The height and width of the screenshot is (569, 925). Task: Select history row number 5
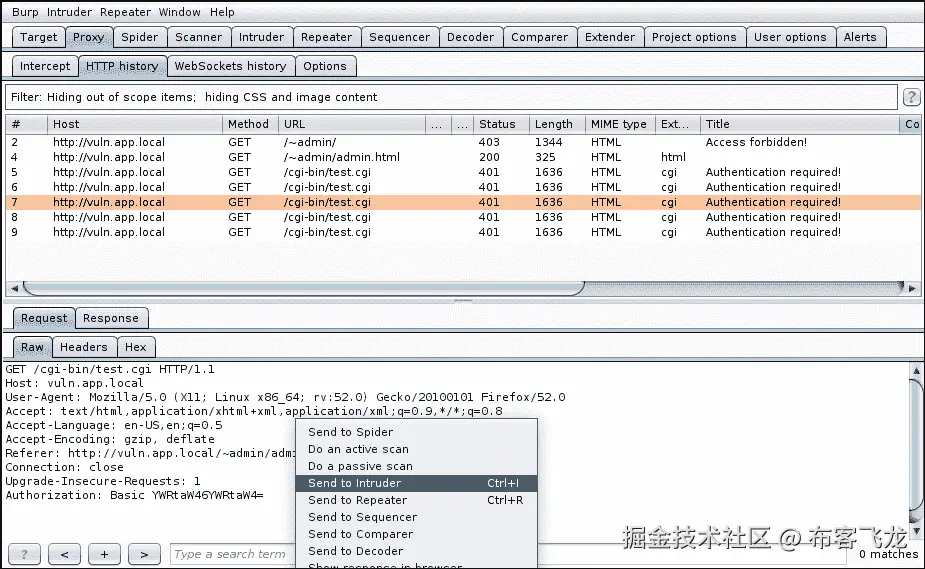coord(463,172)
